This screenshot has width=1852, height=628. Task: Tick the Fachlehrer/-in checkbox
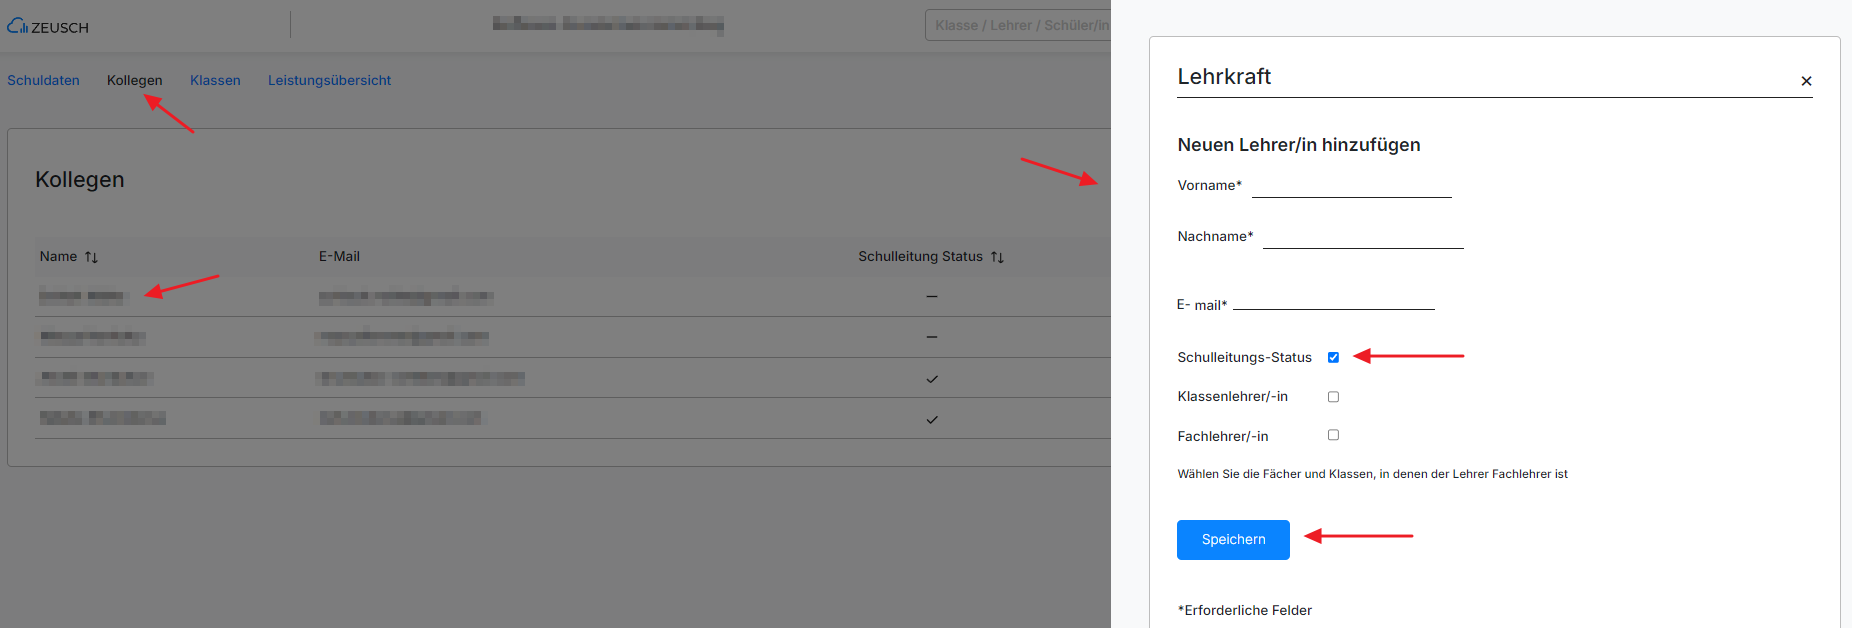pos(1333,435)
